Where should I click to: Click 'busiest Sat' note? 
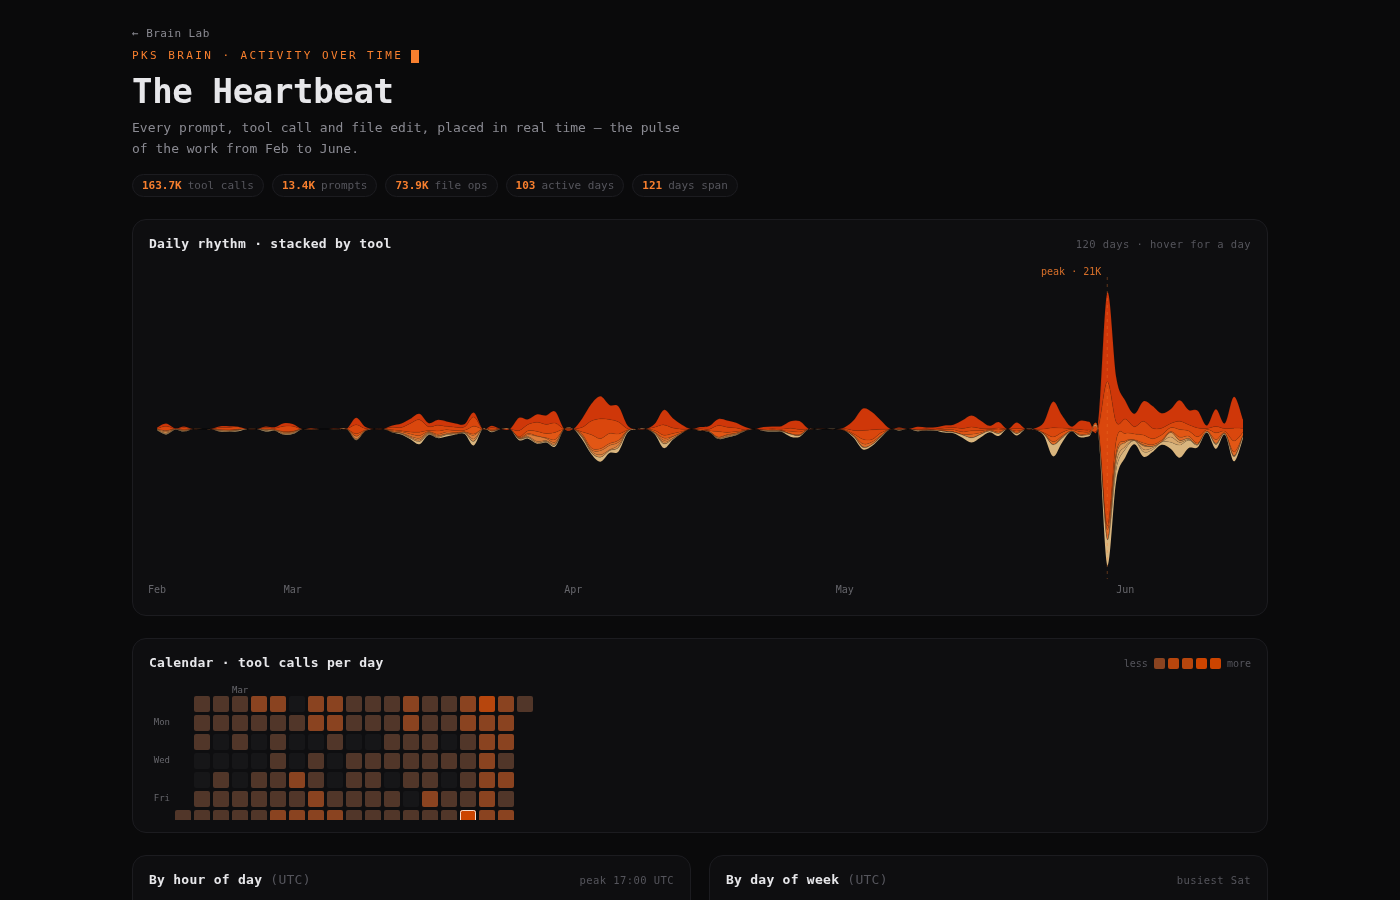pyautogui.click(x=1213, y=880)
